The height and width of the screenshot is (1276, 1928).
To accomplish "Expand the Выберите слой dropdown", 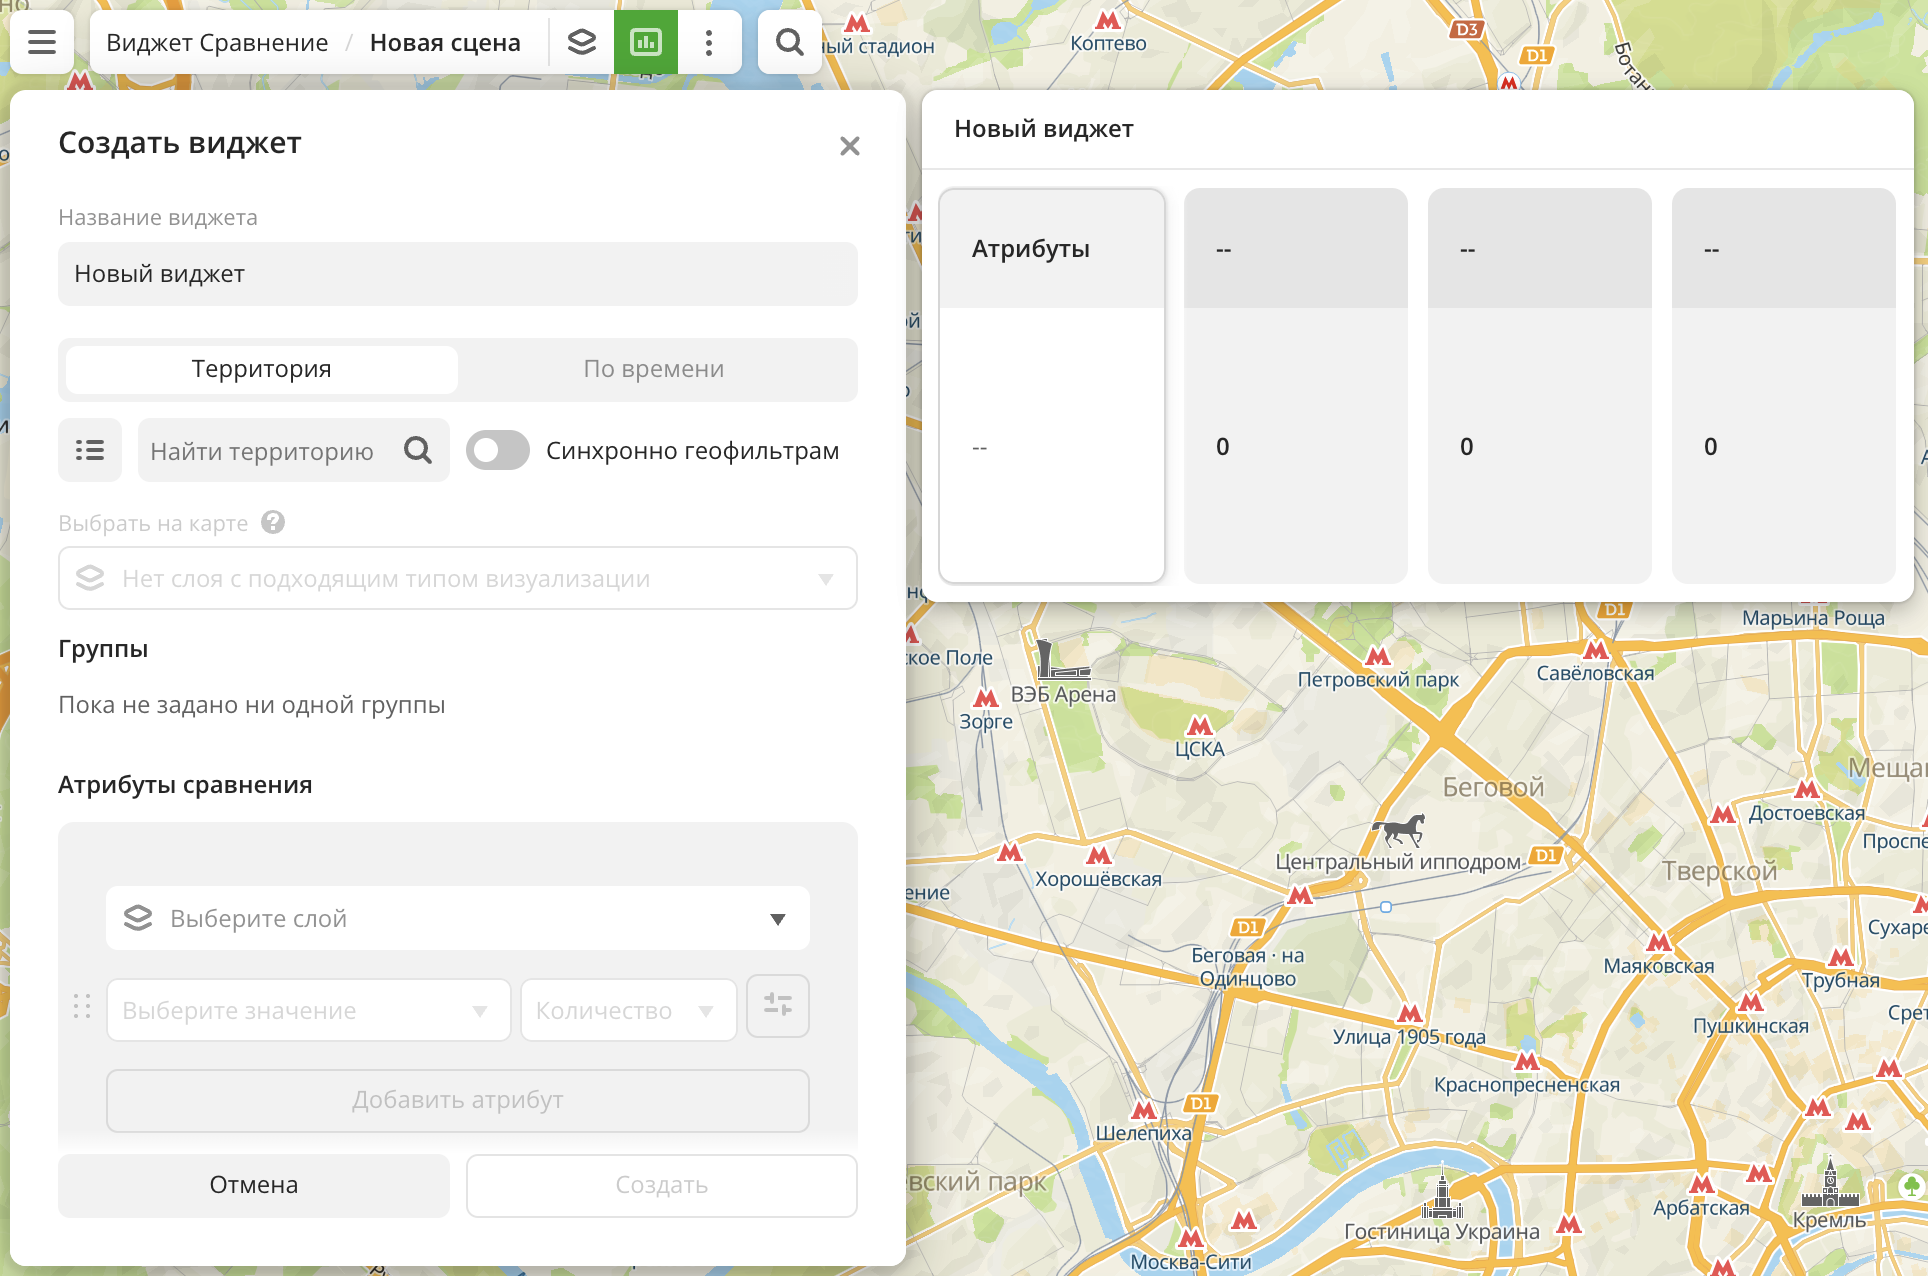I will pos(457,918).
